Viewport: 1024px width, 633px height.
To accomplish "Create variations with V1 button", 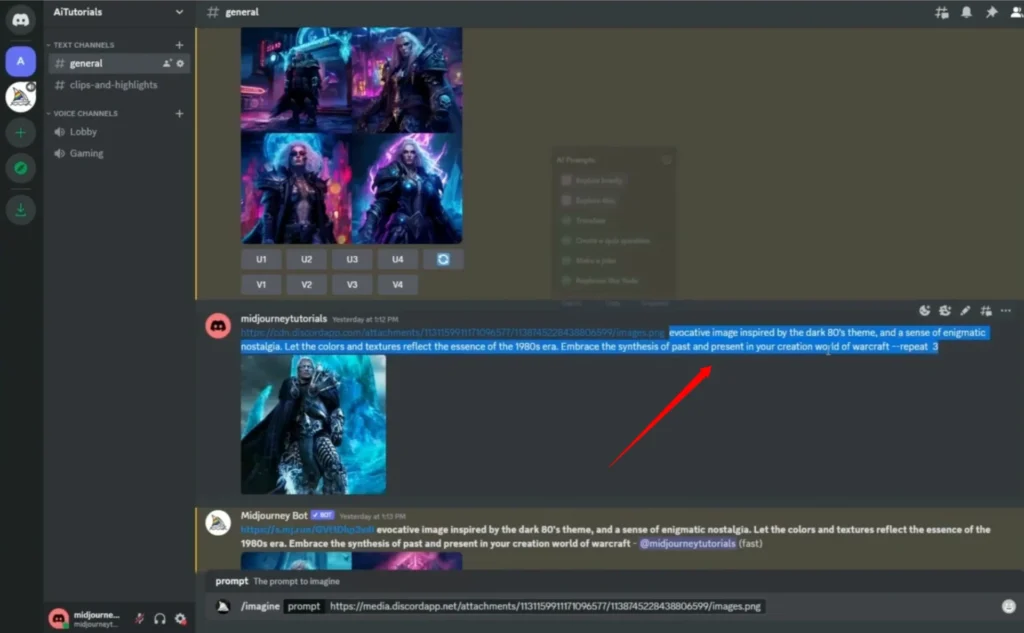I will pos(261,285).
